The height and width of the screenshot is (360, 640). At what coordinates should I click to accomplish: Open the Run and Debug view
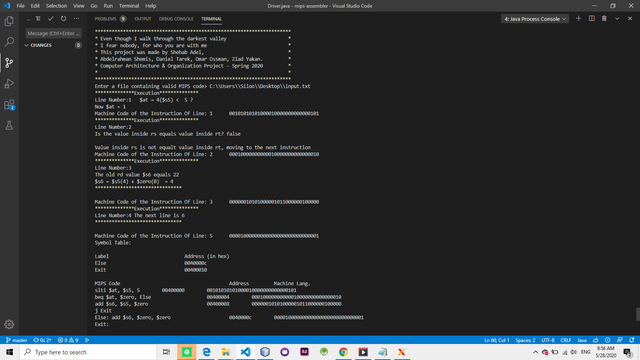pos(9,84)
